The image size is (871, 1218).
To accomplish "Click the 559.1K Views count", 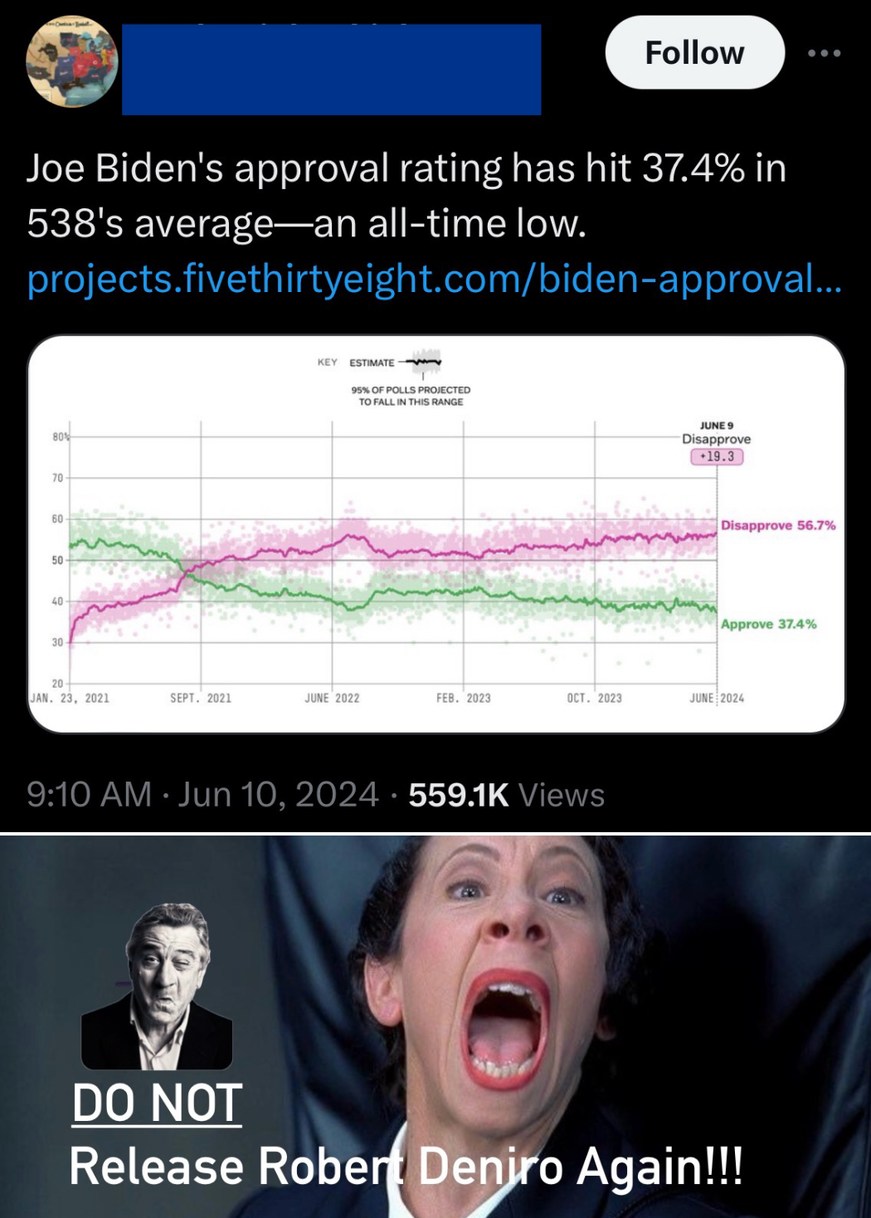I will pyautogui.click(x=507, y=795).
